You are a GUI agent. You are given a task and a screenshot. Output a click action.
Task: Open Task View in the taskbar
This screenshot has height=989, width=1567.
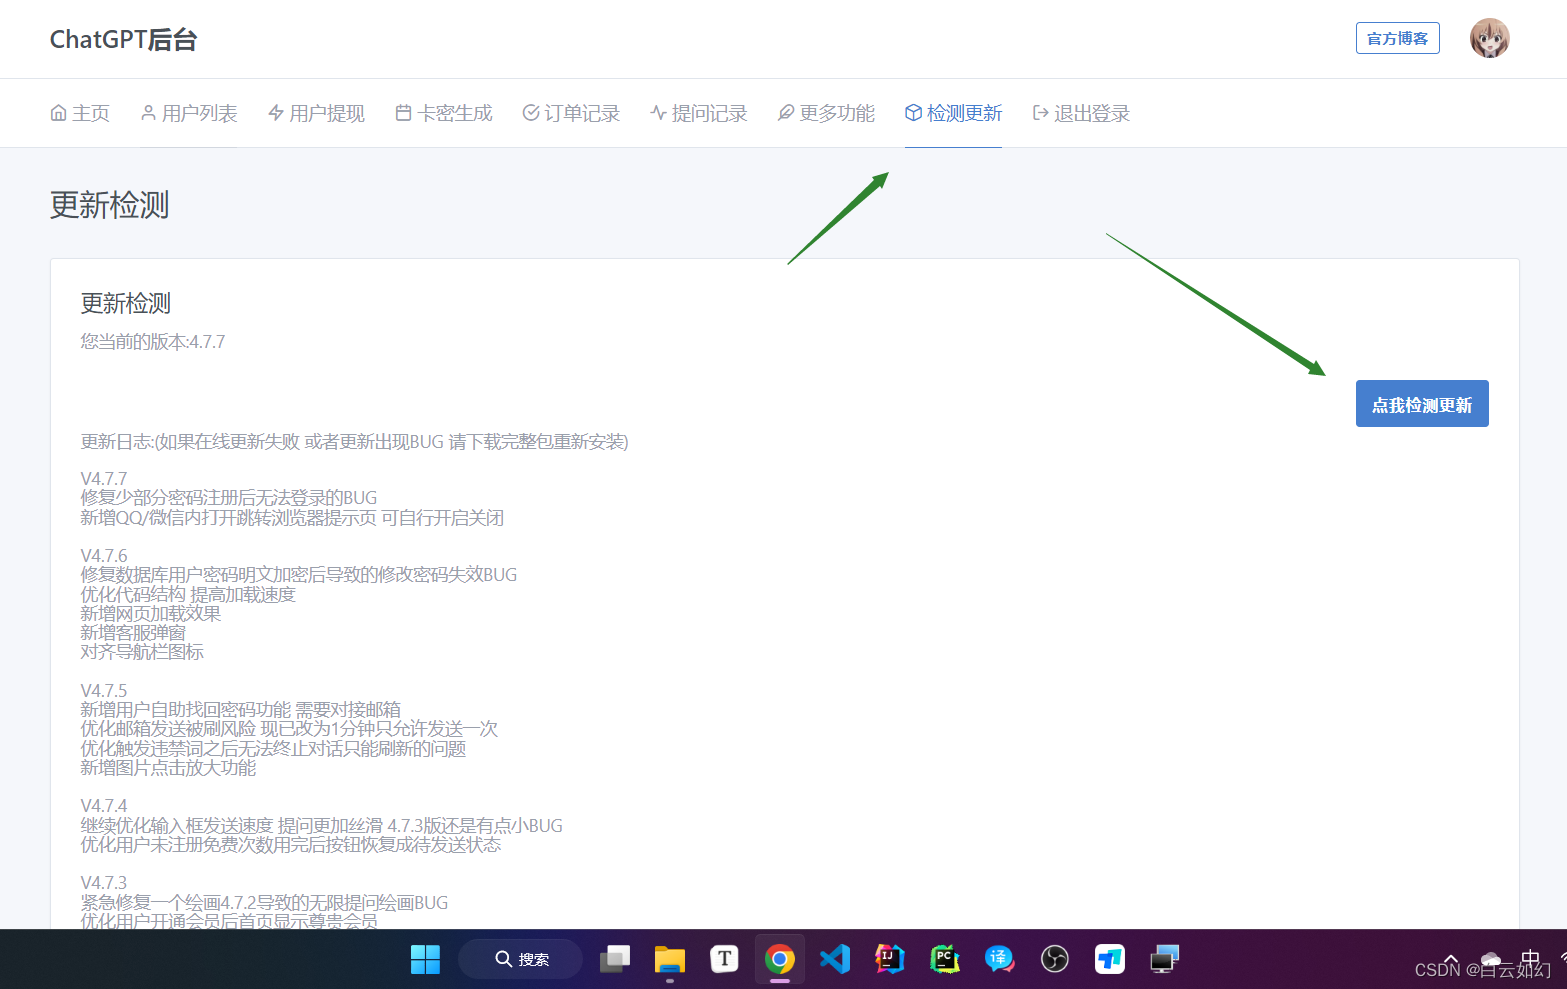[615, 959]
